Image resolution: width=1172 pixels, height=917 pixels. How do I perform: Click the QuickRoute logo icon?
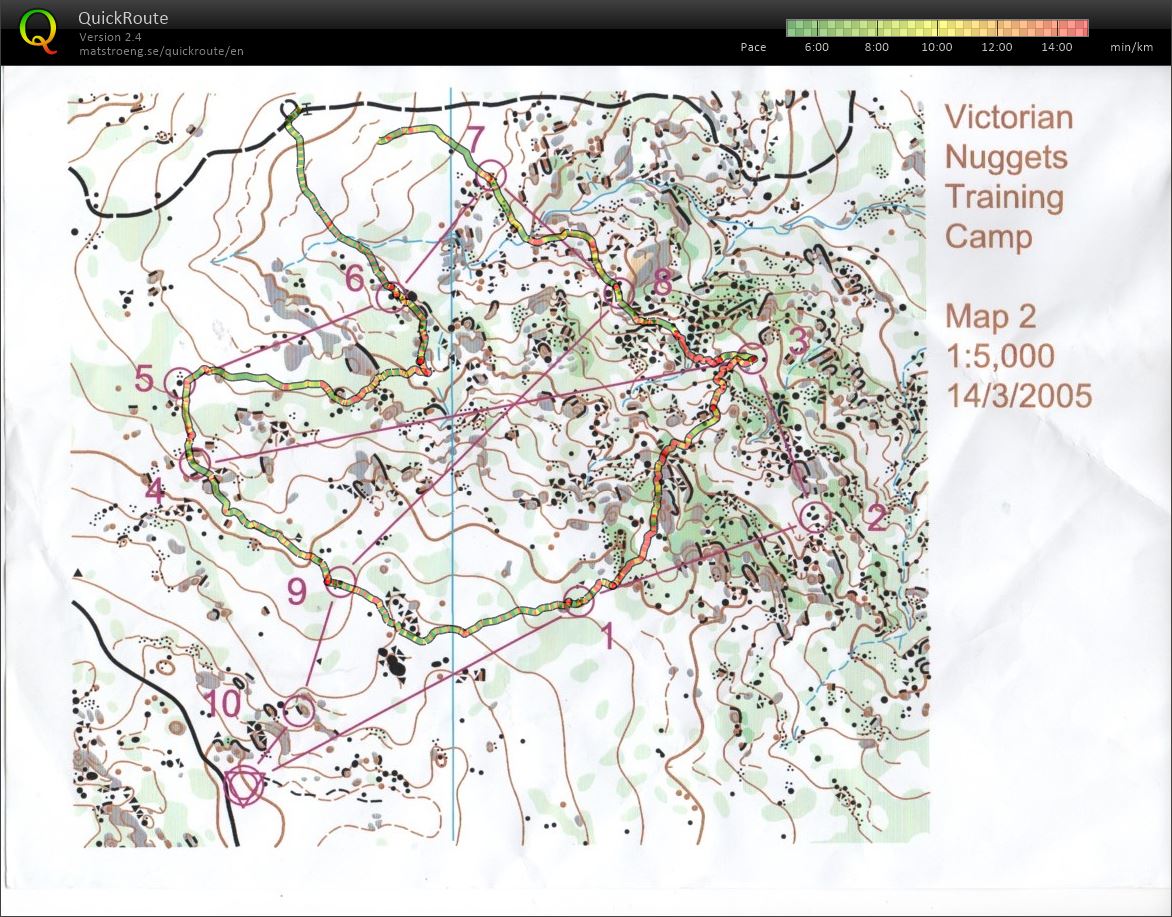(38, 30)
